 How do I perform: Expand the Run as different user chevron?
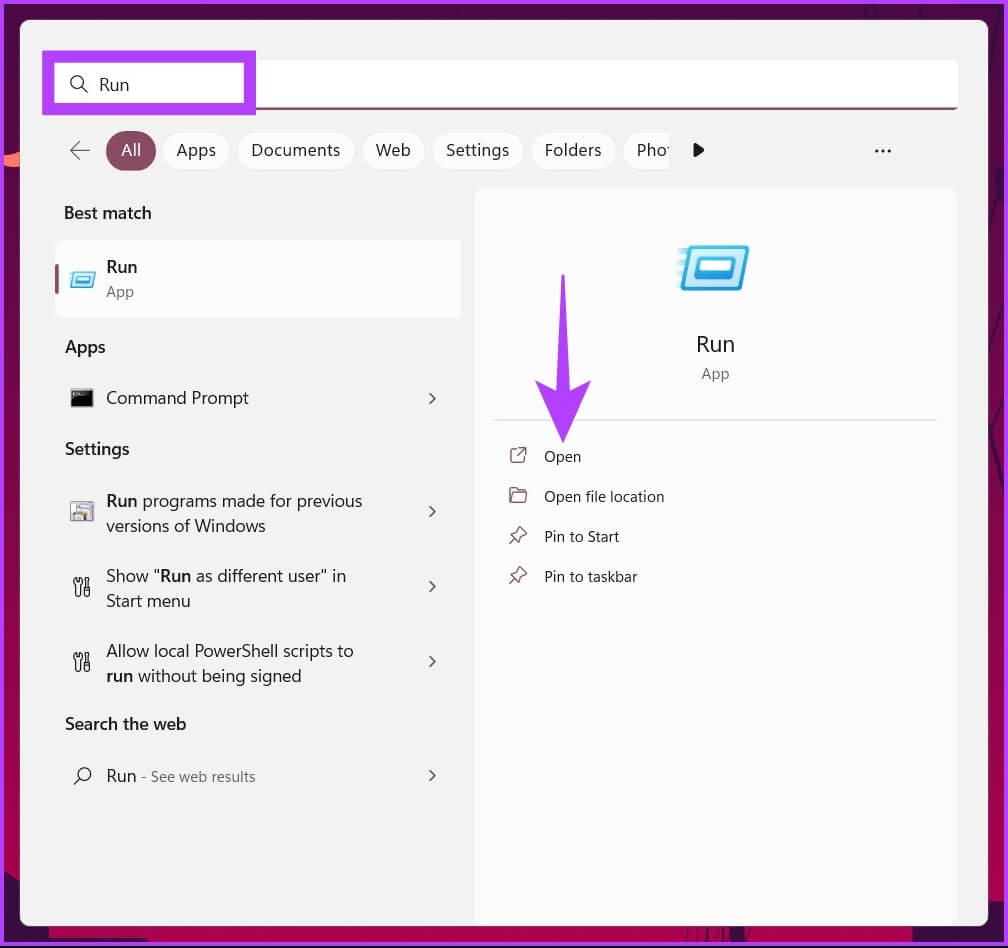click(432, 587)
